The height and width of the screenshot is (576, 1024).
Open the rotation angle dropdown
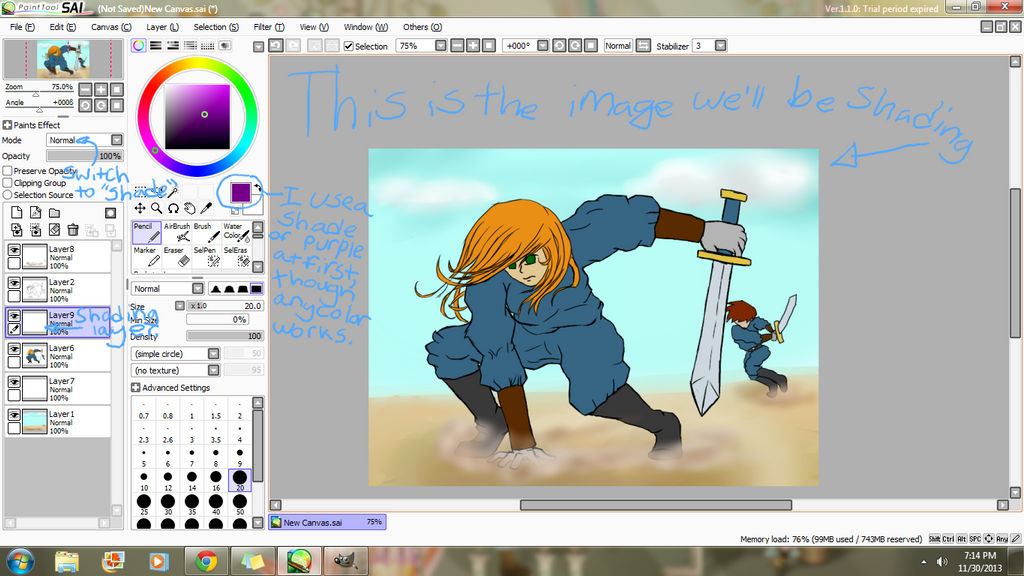point(543,46)
